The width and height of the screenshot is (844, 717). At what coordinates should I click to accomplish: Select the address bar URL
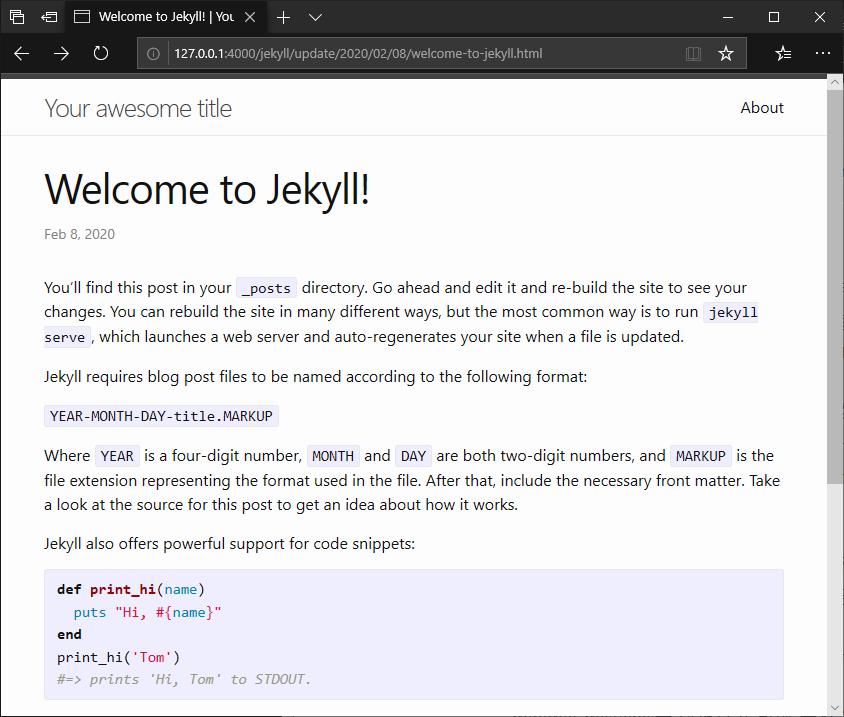[358, 54]
